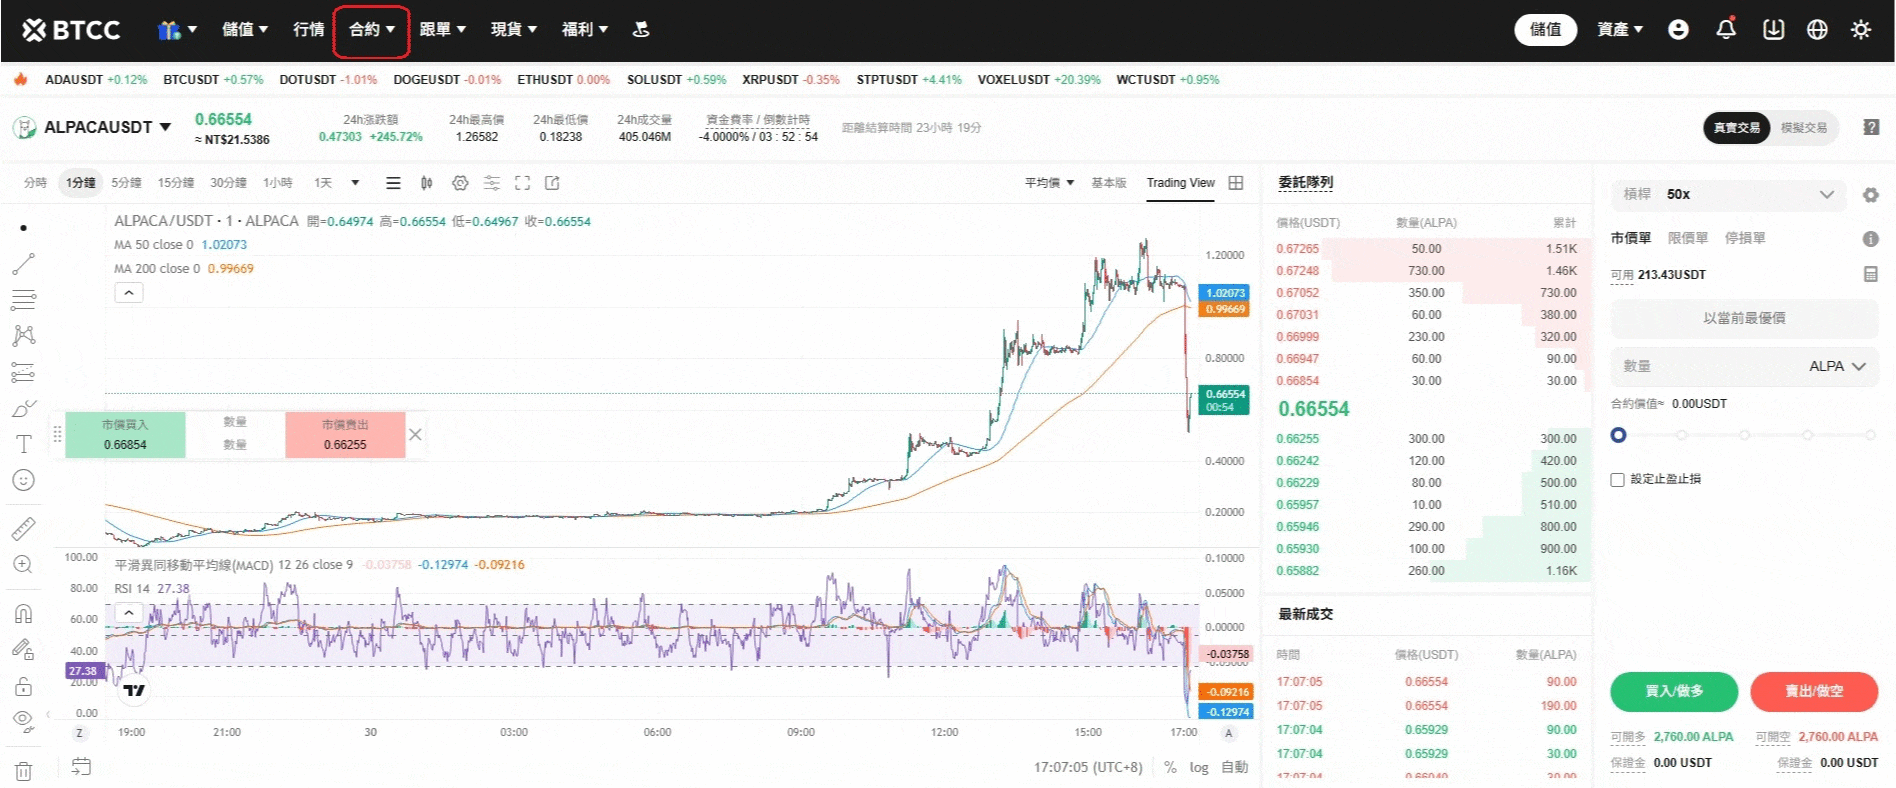Delete drawings with the trash icon
Image resolution: width=1896 pixels, height=788 pixels.
(23, 771)
